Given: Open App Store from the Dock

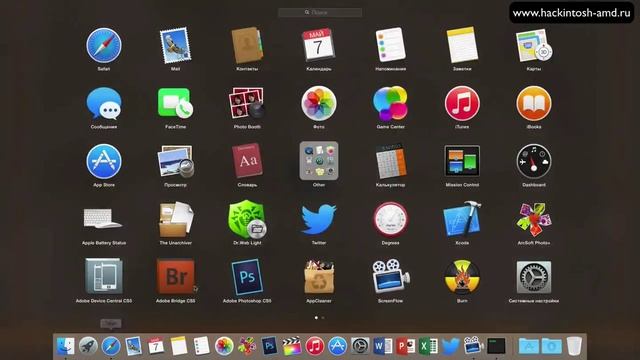Looking at the screenshot, I should click(x=338, y=347).
